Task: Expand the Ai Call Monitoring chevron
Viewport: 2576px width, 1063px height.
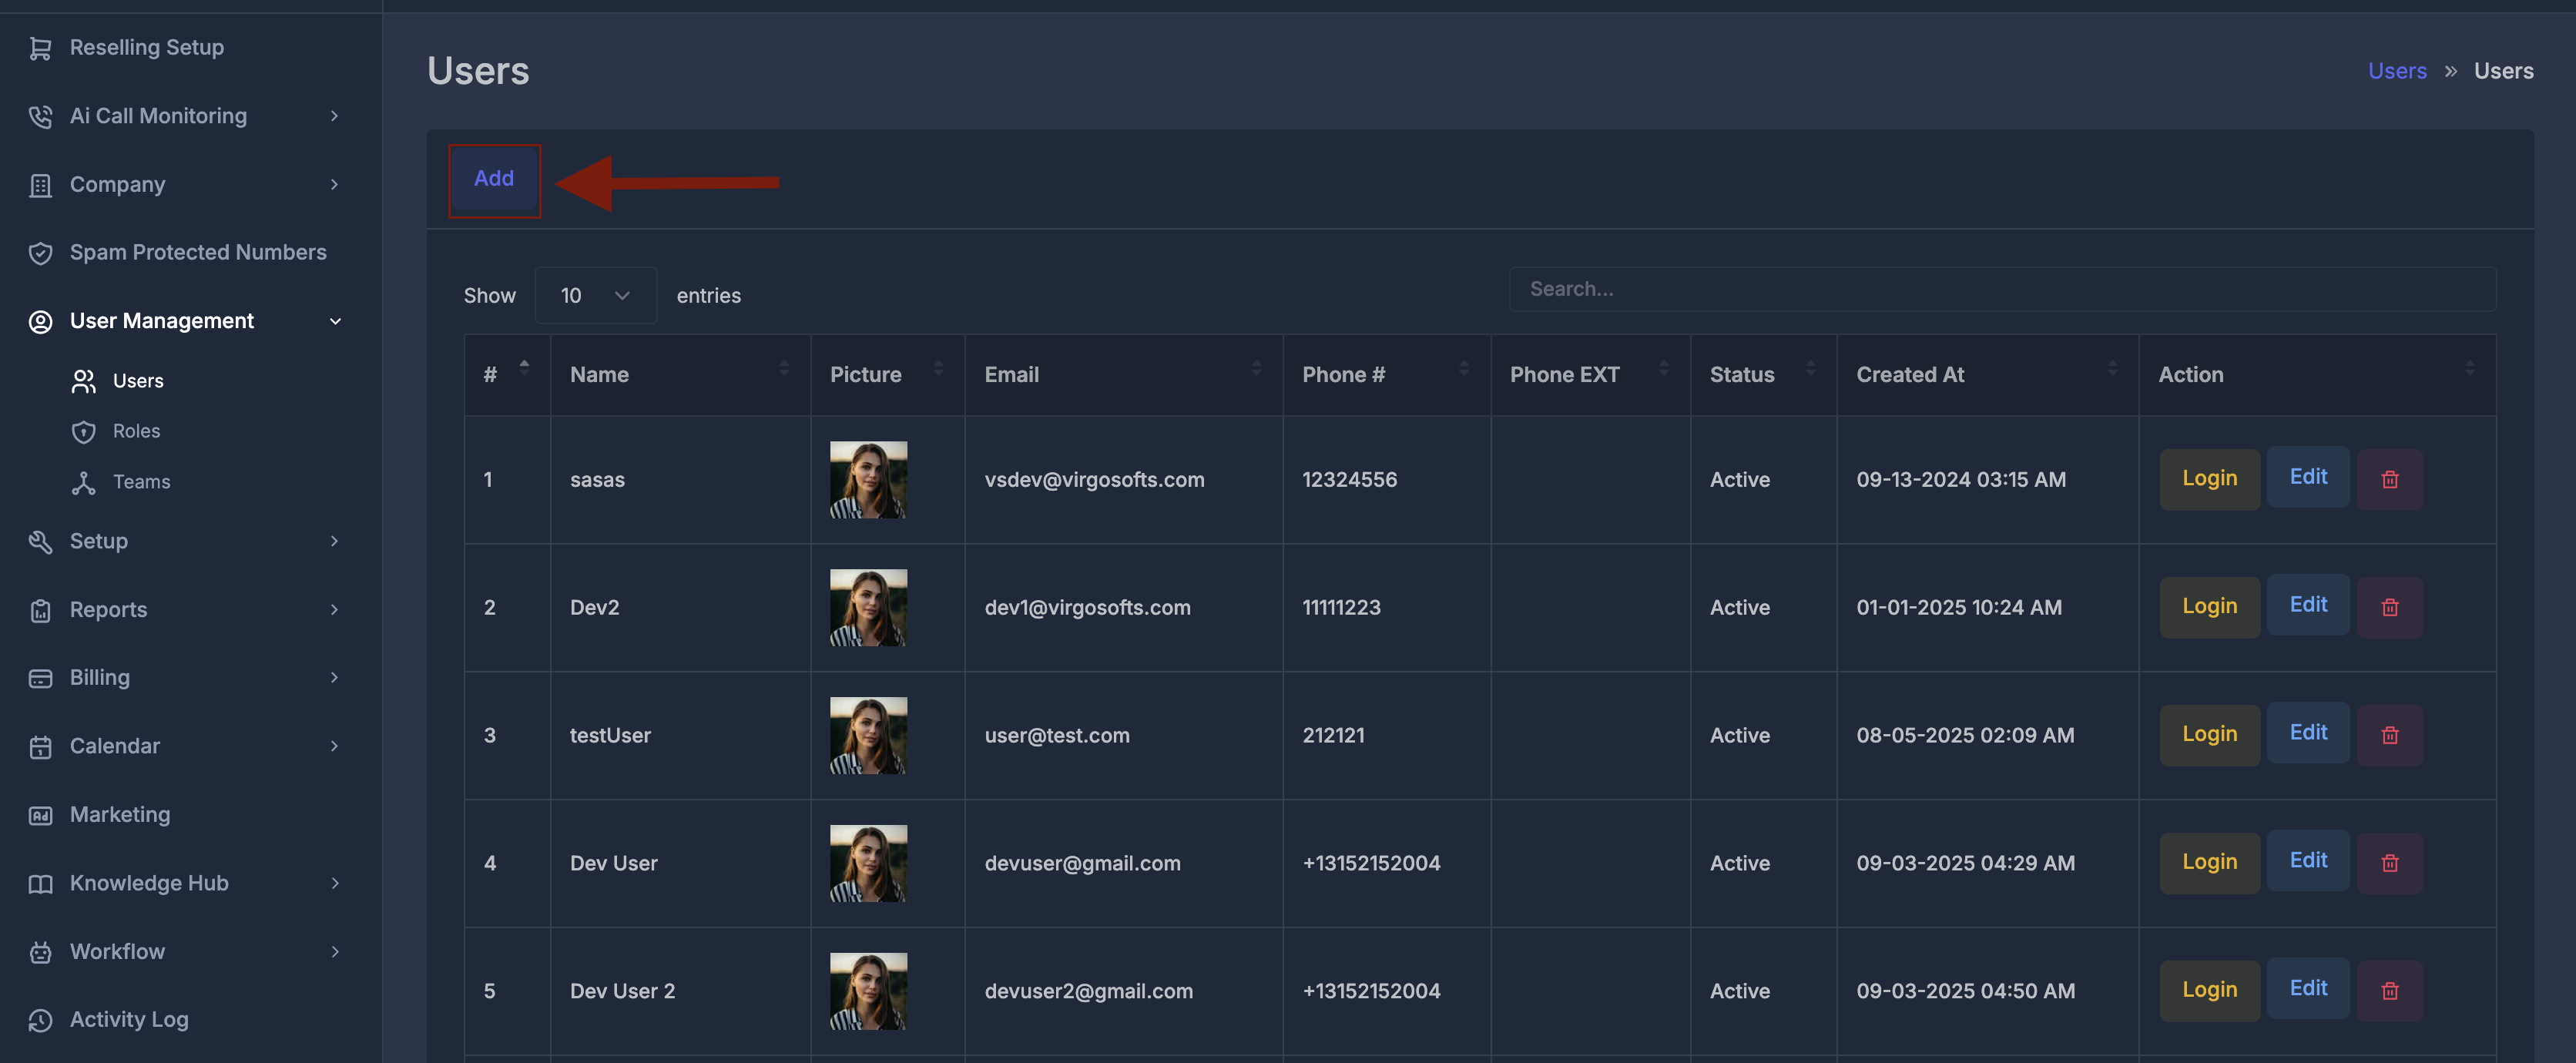Action: (x=334, y=116)
